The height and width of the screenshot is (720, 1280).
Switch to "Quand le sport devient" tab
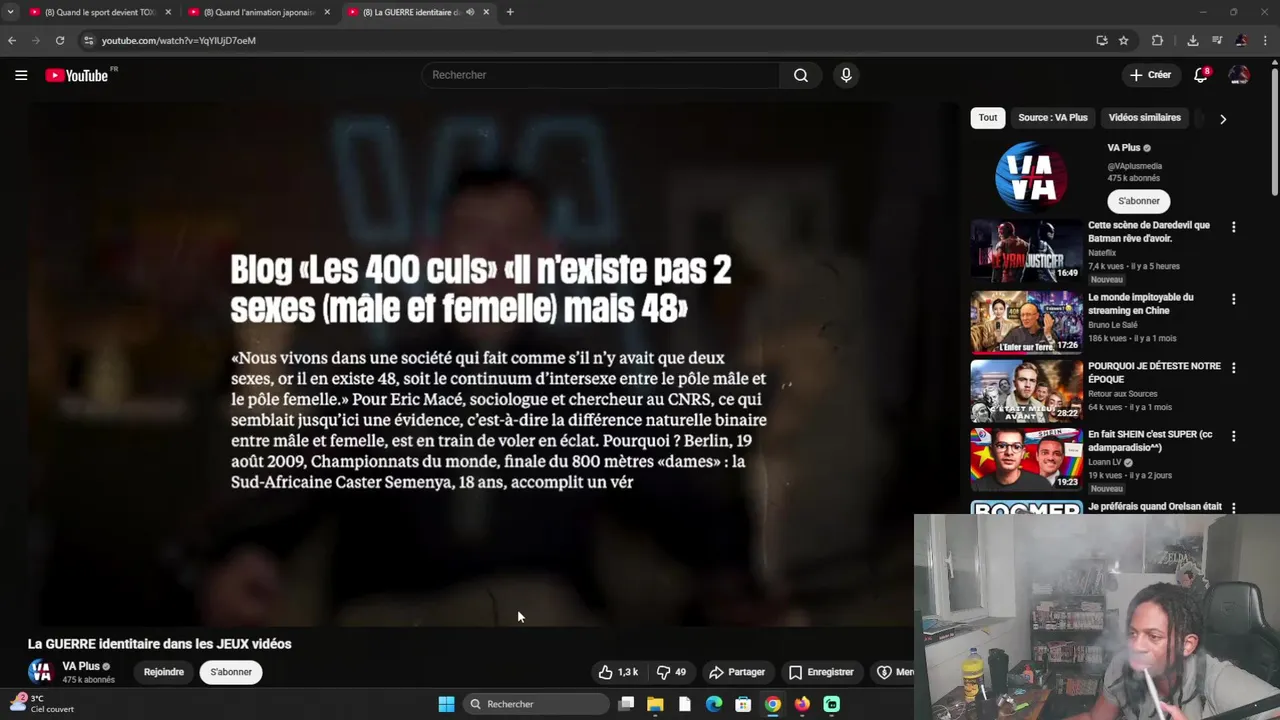click(x=99, y=12)
